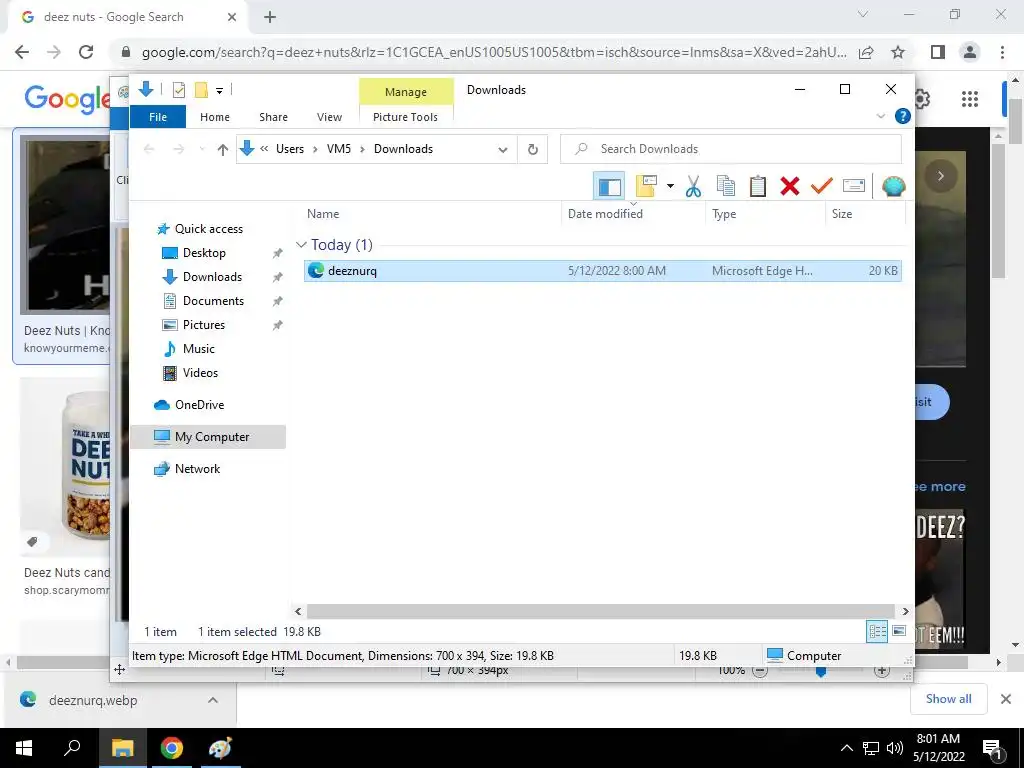Viewport: 1024px width, 768px height.
Task: Go up one folder with the up arrow
Action: pyautogui.click(x=223, y=150)
